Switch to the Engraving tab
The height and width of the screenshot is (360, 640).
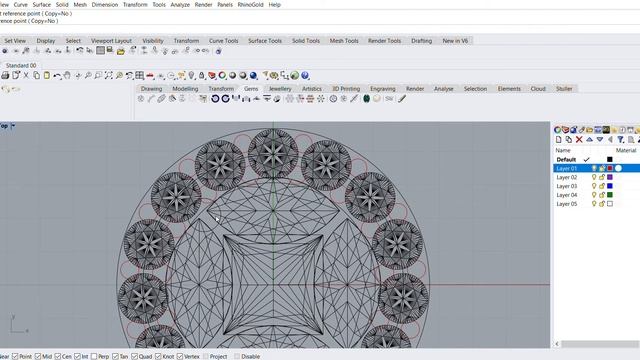coord(382,89)
